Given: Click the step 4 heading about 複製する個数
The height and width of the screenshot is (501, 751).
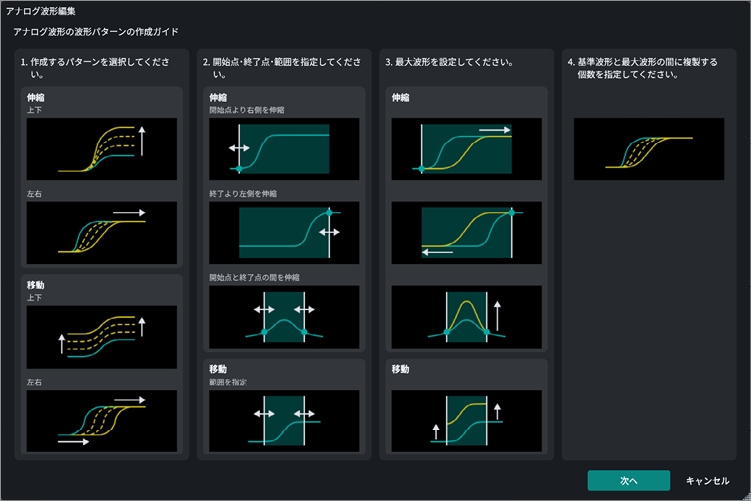Looking at the screenshot, I should (642, 68).
